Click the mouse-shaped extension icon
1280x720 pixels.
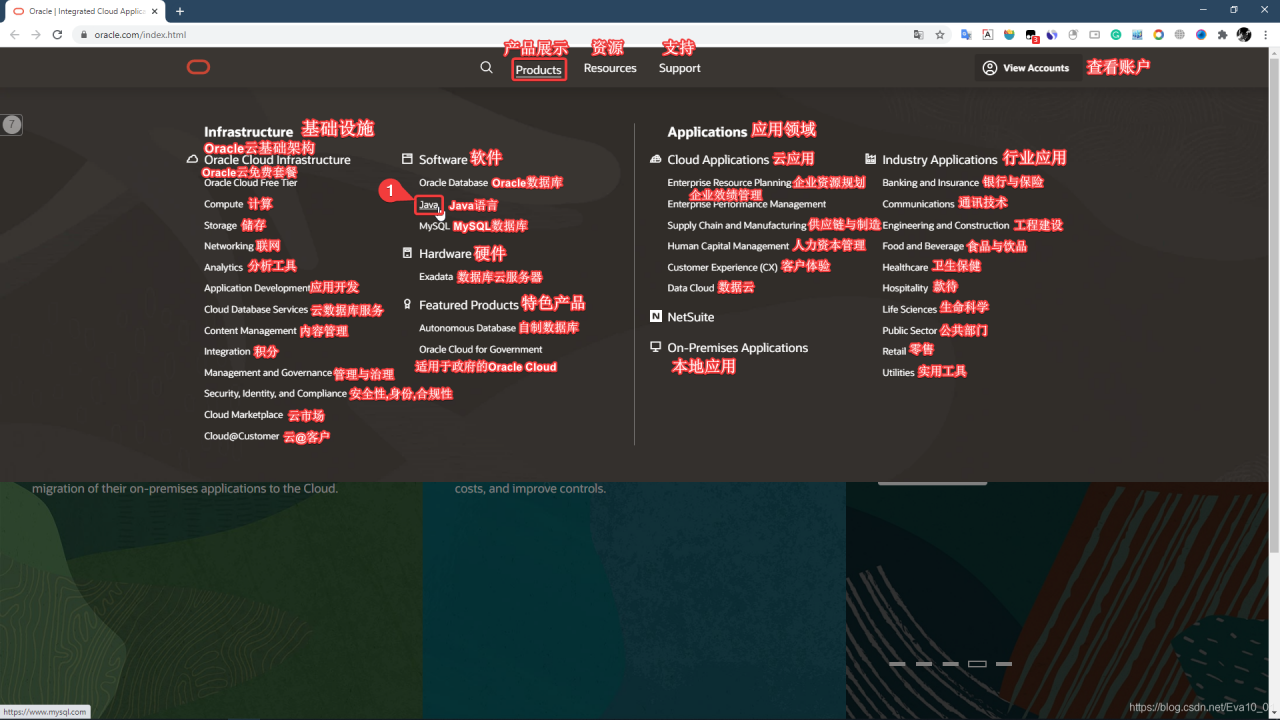point(1073,34)
